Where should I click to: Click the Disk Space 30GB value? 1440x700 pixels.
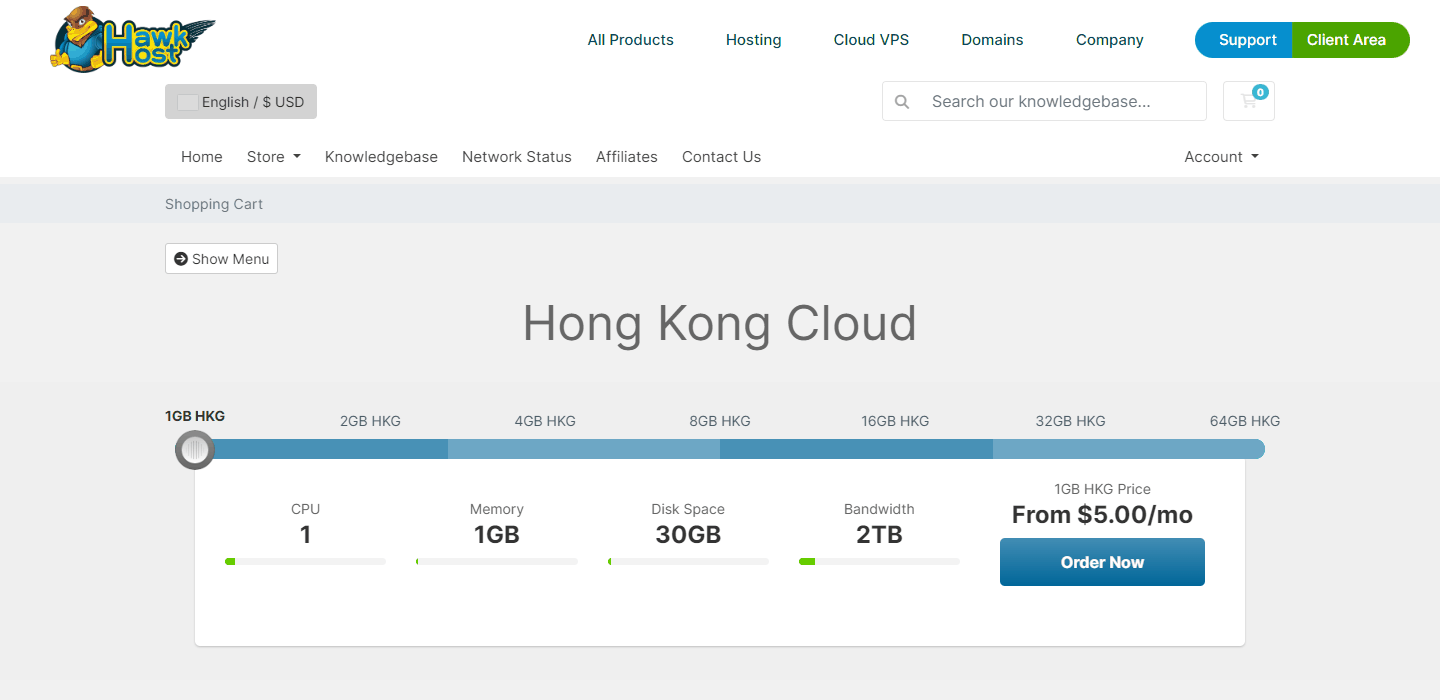tap(688, 535)
